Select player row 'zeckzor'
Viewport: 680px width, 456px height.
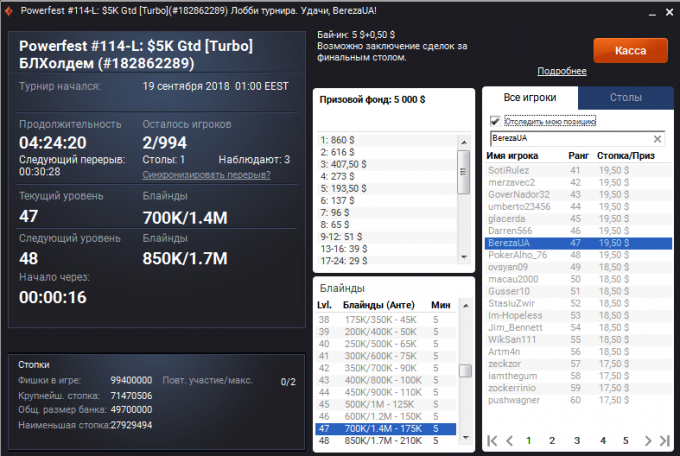tap(578, 364)
